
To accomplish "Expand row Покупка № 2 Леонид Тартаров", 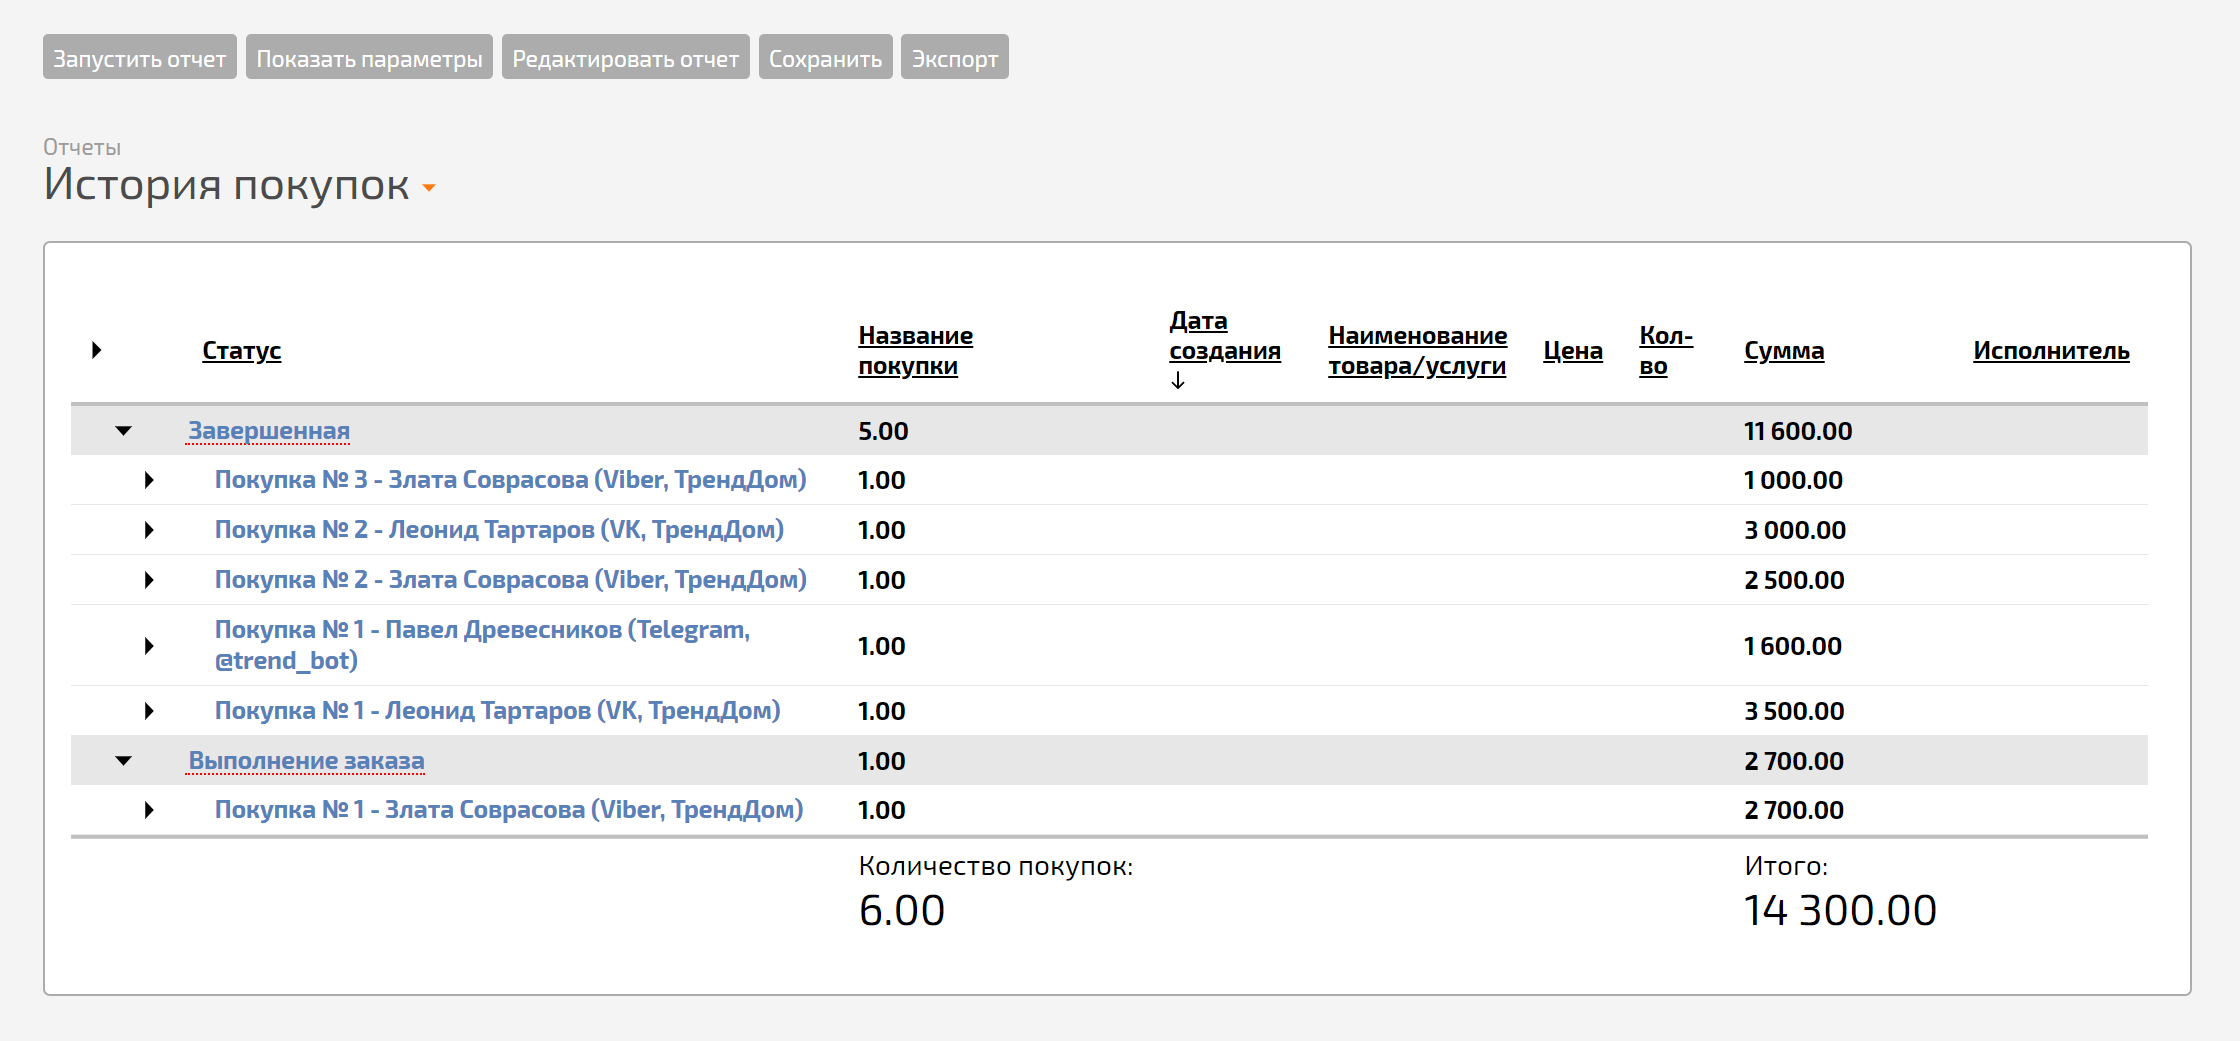I will [x=149, y=530].
